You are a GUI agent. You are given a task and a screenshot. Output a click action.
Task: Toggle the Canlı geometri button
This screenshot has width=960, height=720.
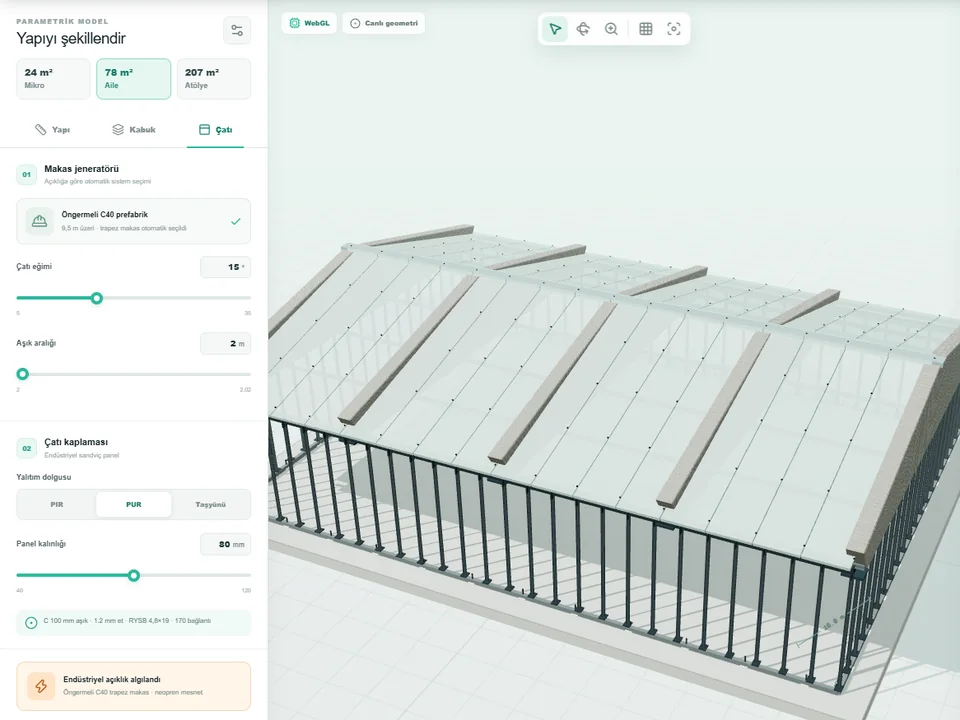[384, 23]
